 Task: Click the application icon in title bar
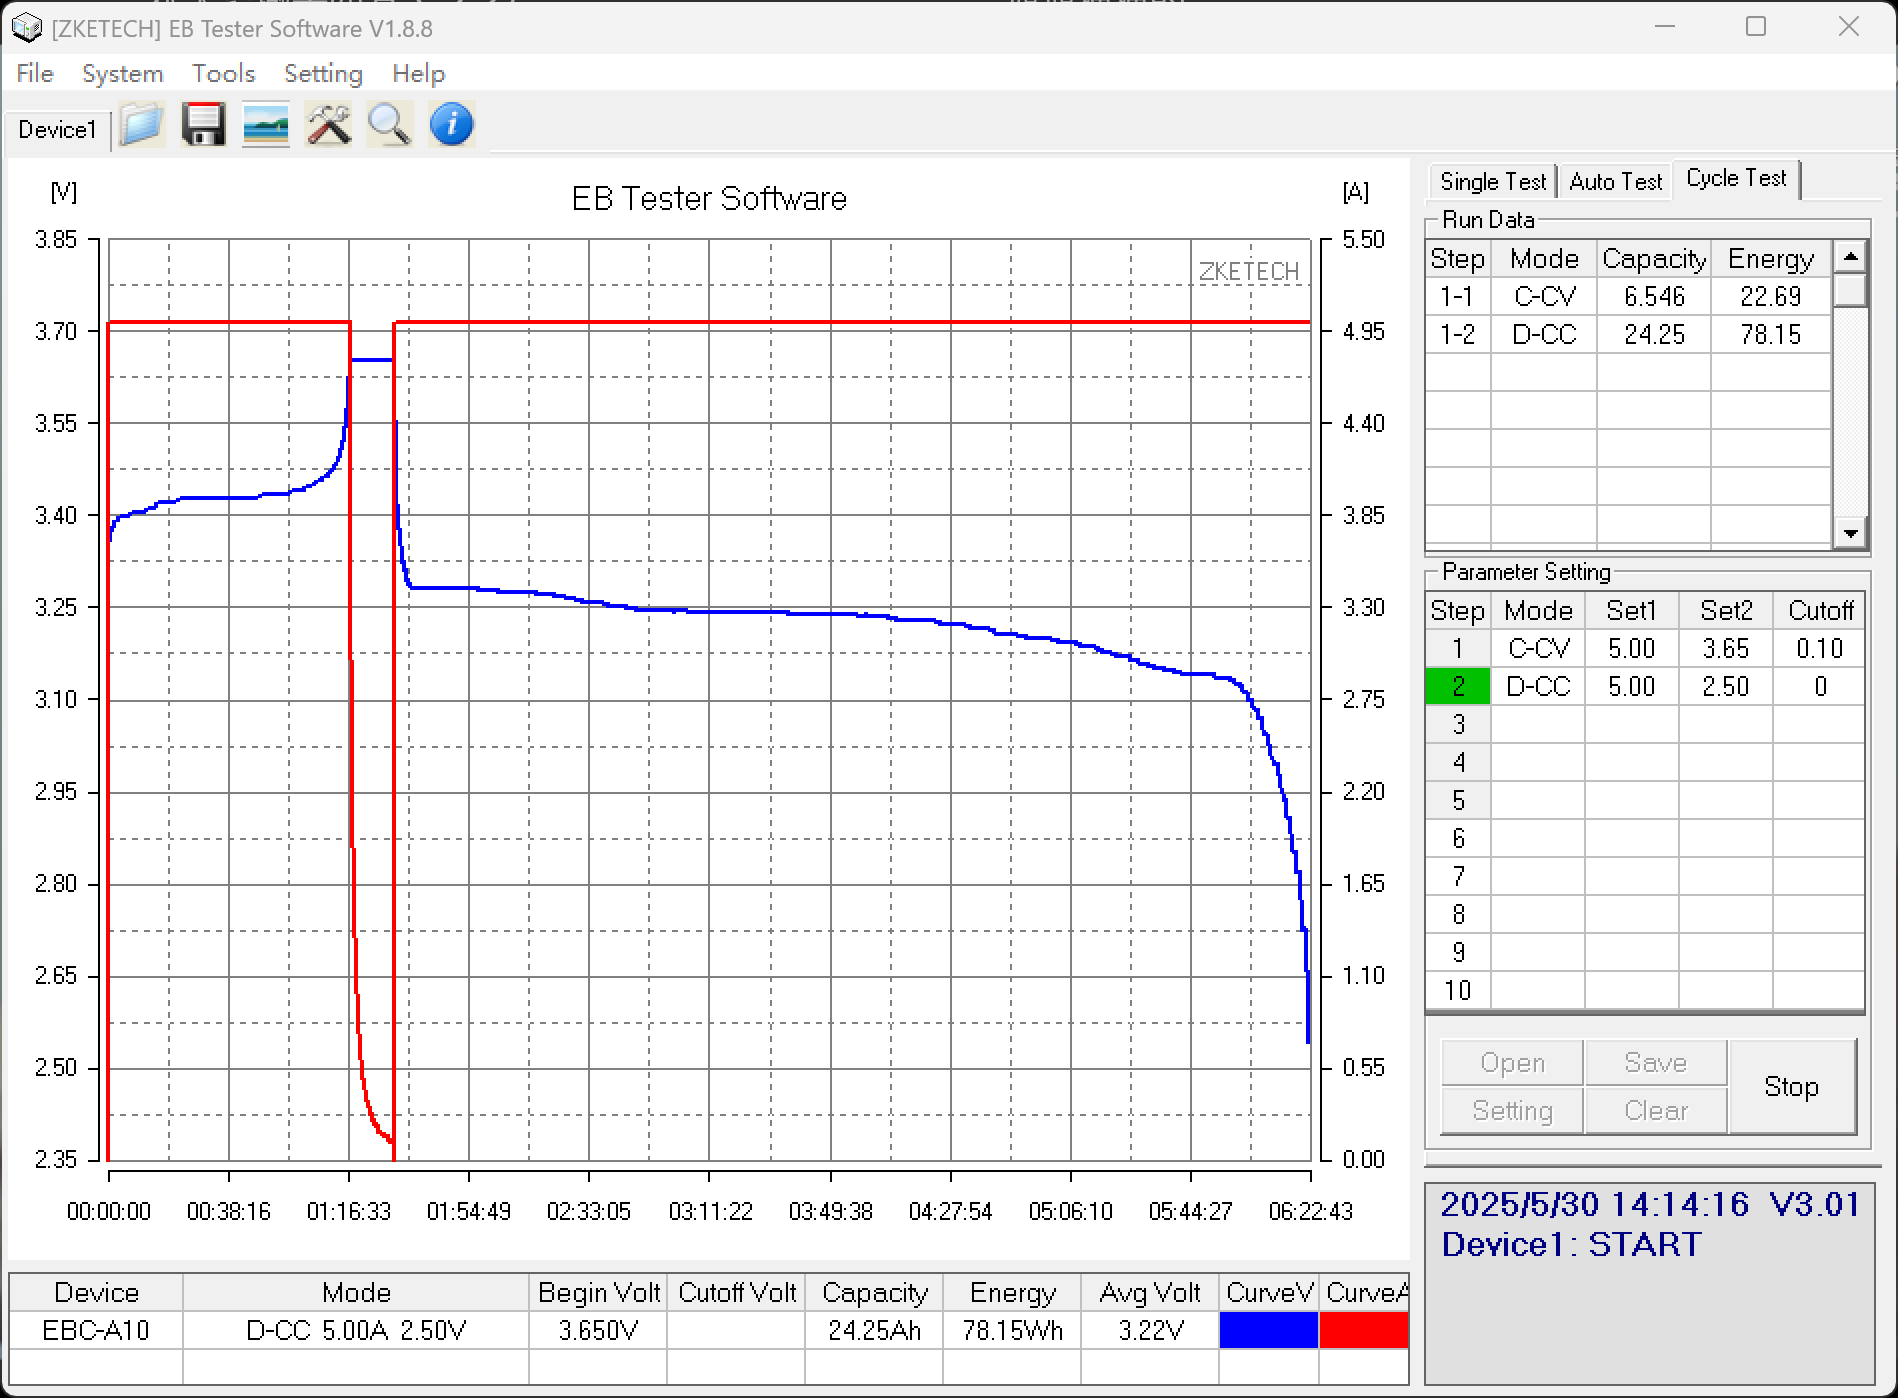point(25,28)
